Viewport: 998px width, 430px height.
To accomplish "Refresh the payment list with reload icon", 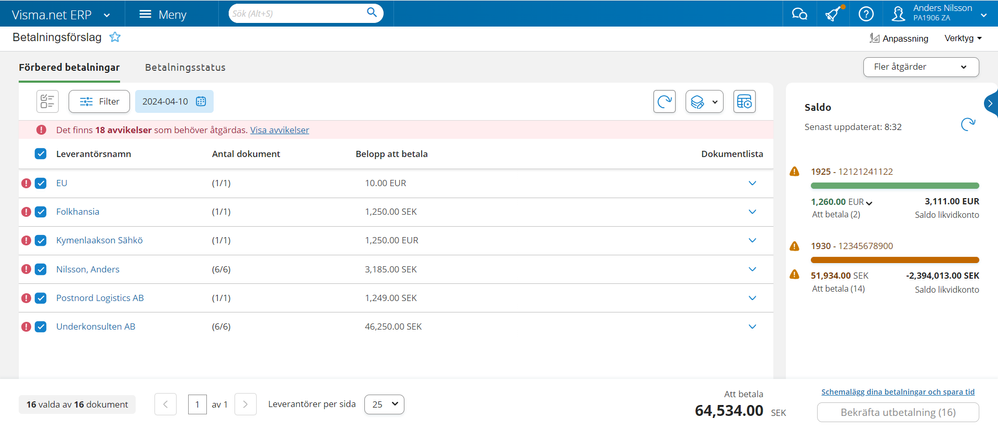I will click(x=664, y=102).
